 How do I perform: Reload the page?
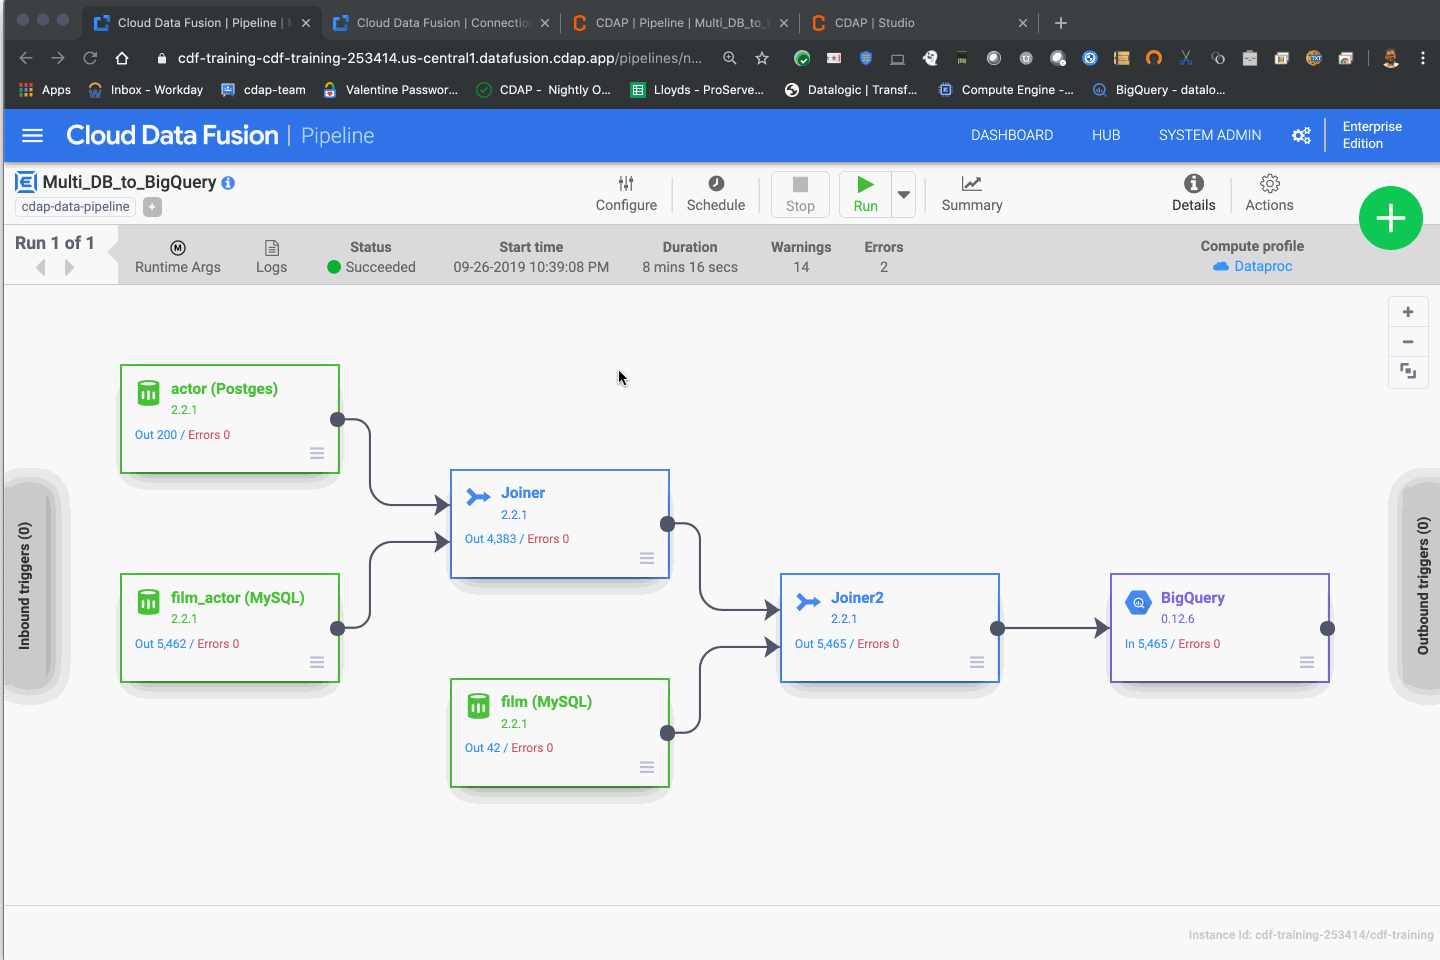pyautogui.click(x=90, y=58)
